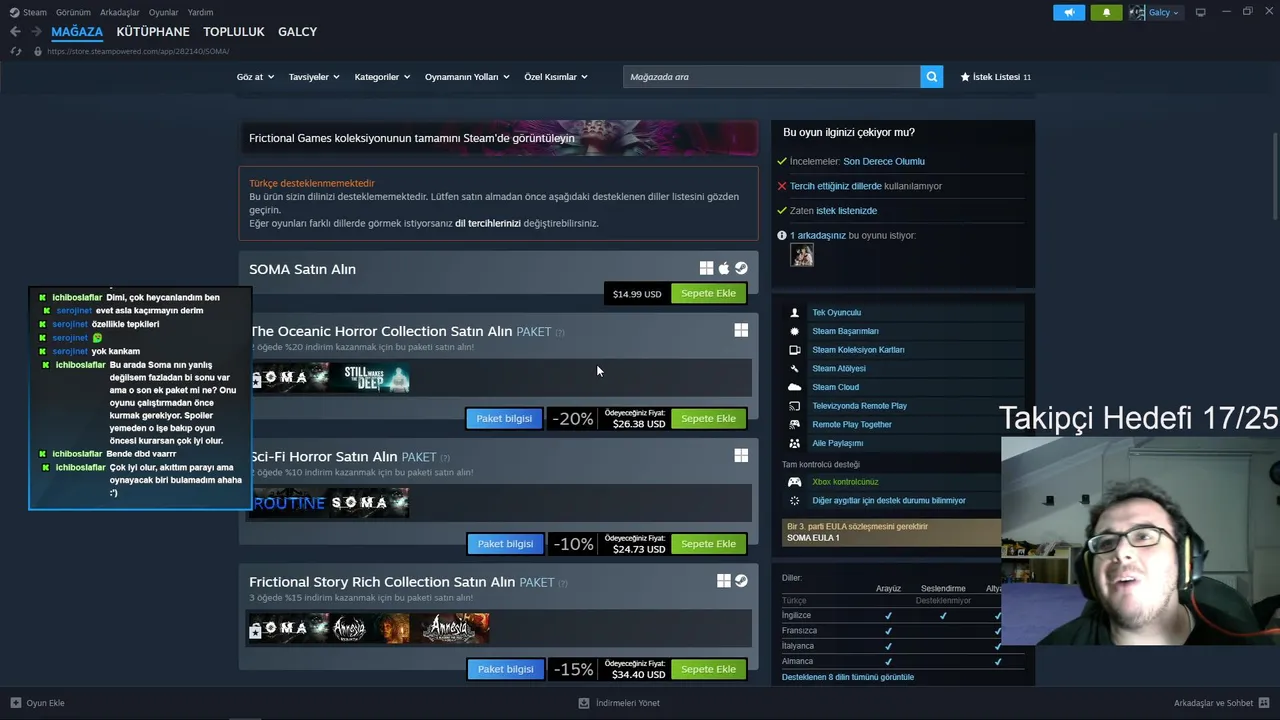
Task: Click the İndirmeleri Yönet download icon
Action: coord(584,703)
